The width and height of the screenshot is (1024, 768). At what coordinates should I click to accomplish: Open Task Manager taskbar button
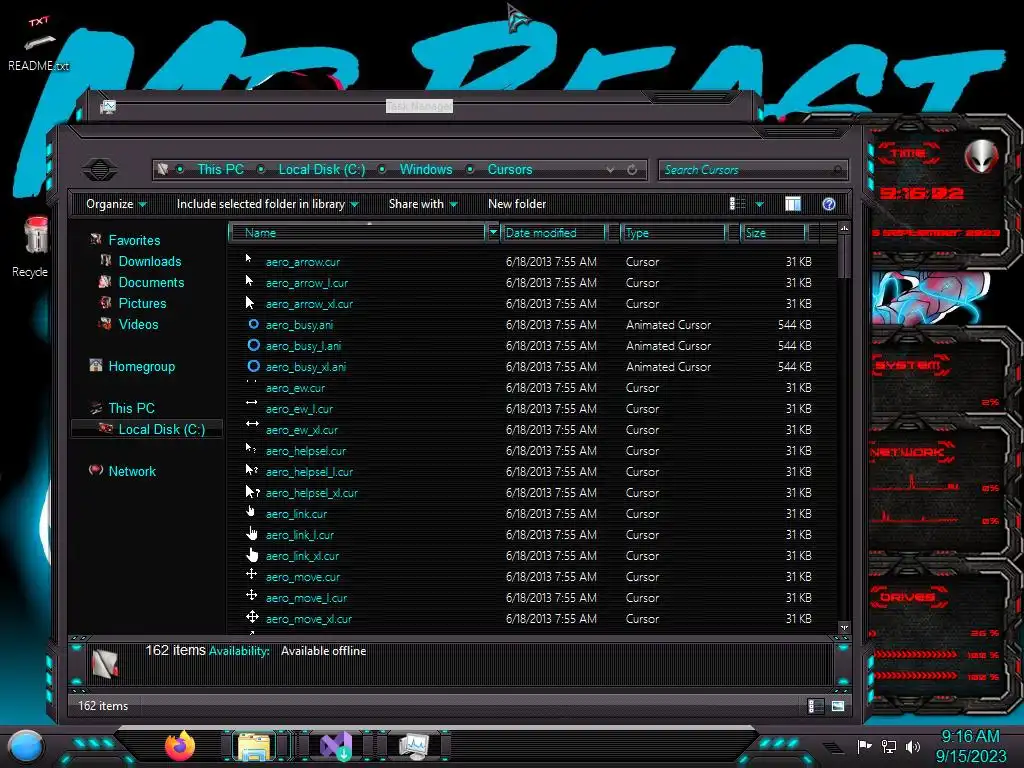tap(415, 746)
